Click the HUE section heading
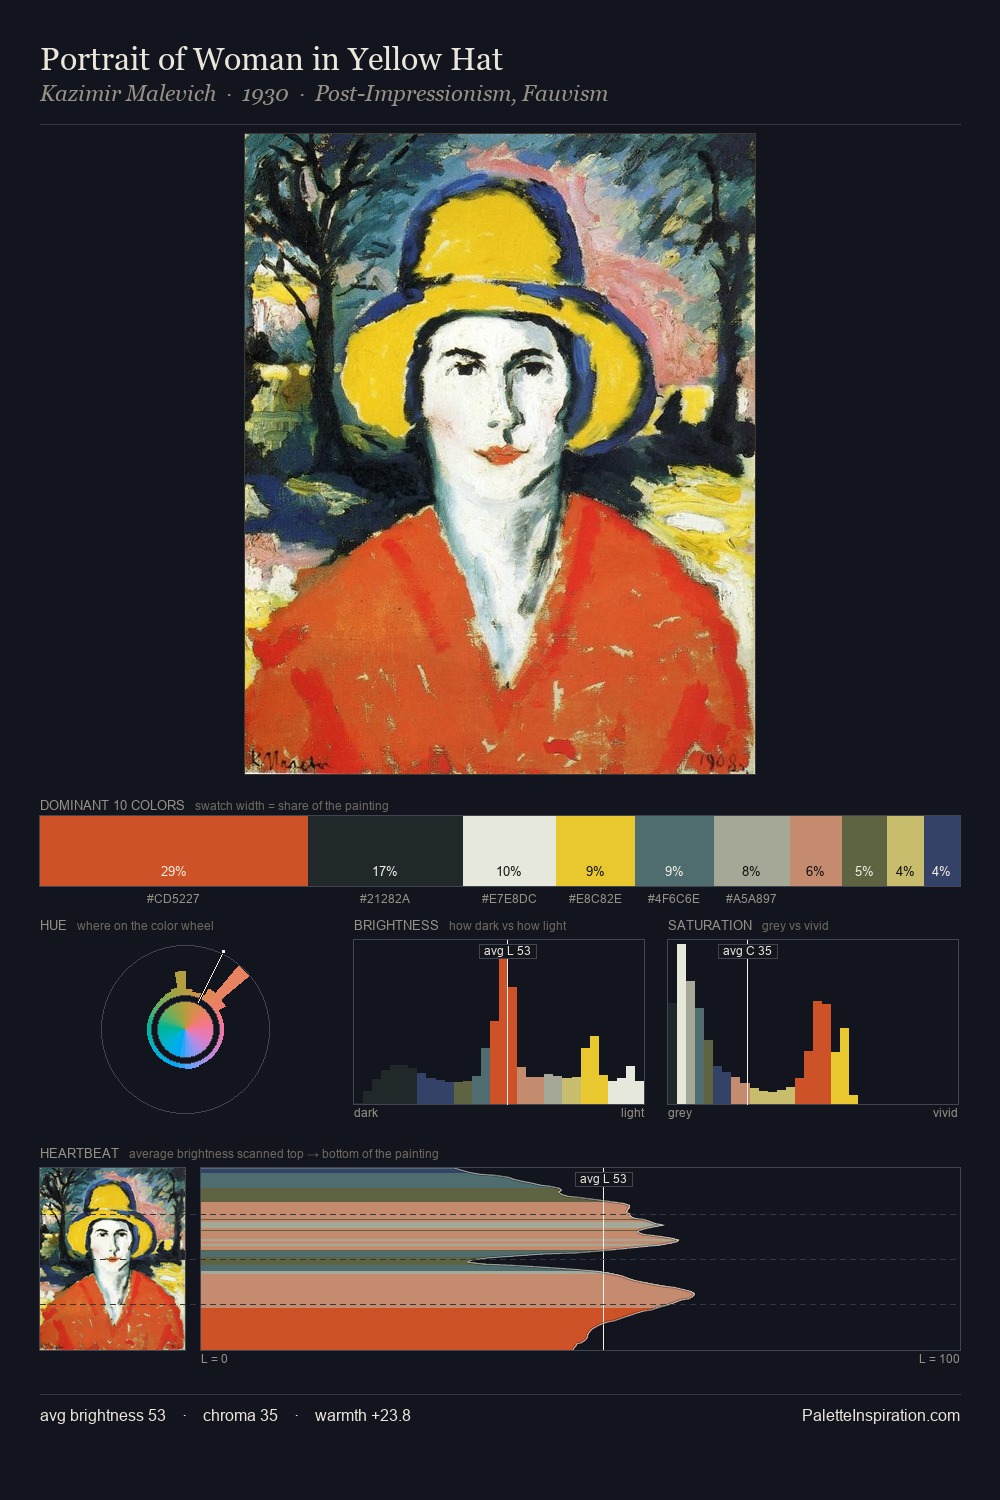The height and width of the screenshot is (1500, 1000). (x=53, y=925)
